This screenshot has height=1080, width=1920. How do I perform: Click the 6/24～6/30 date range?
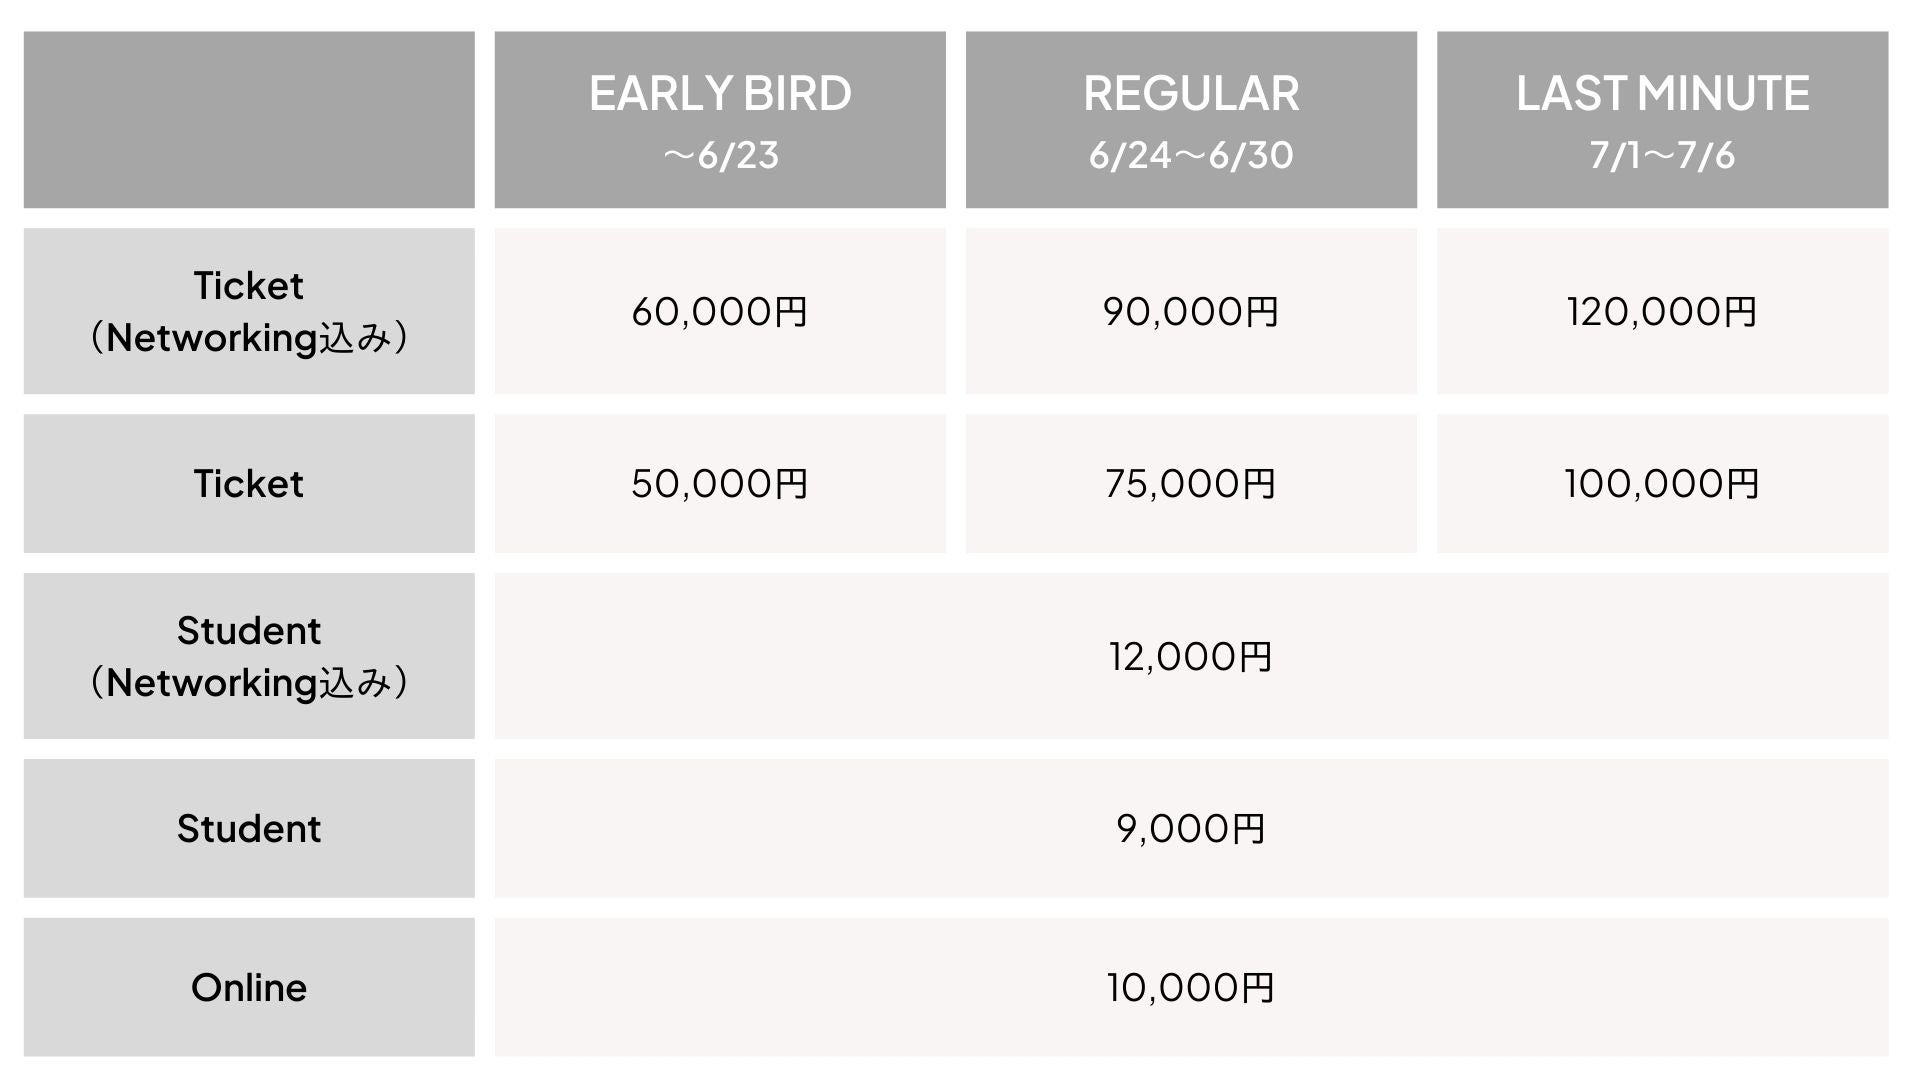coord(1190,156)
